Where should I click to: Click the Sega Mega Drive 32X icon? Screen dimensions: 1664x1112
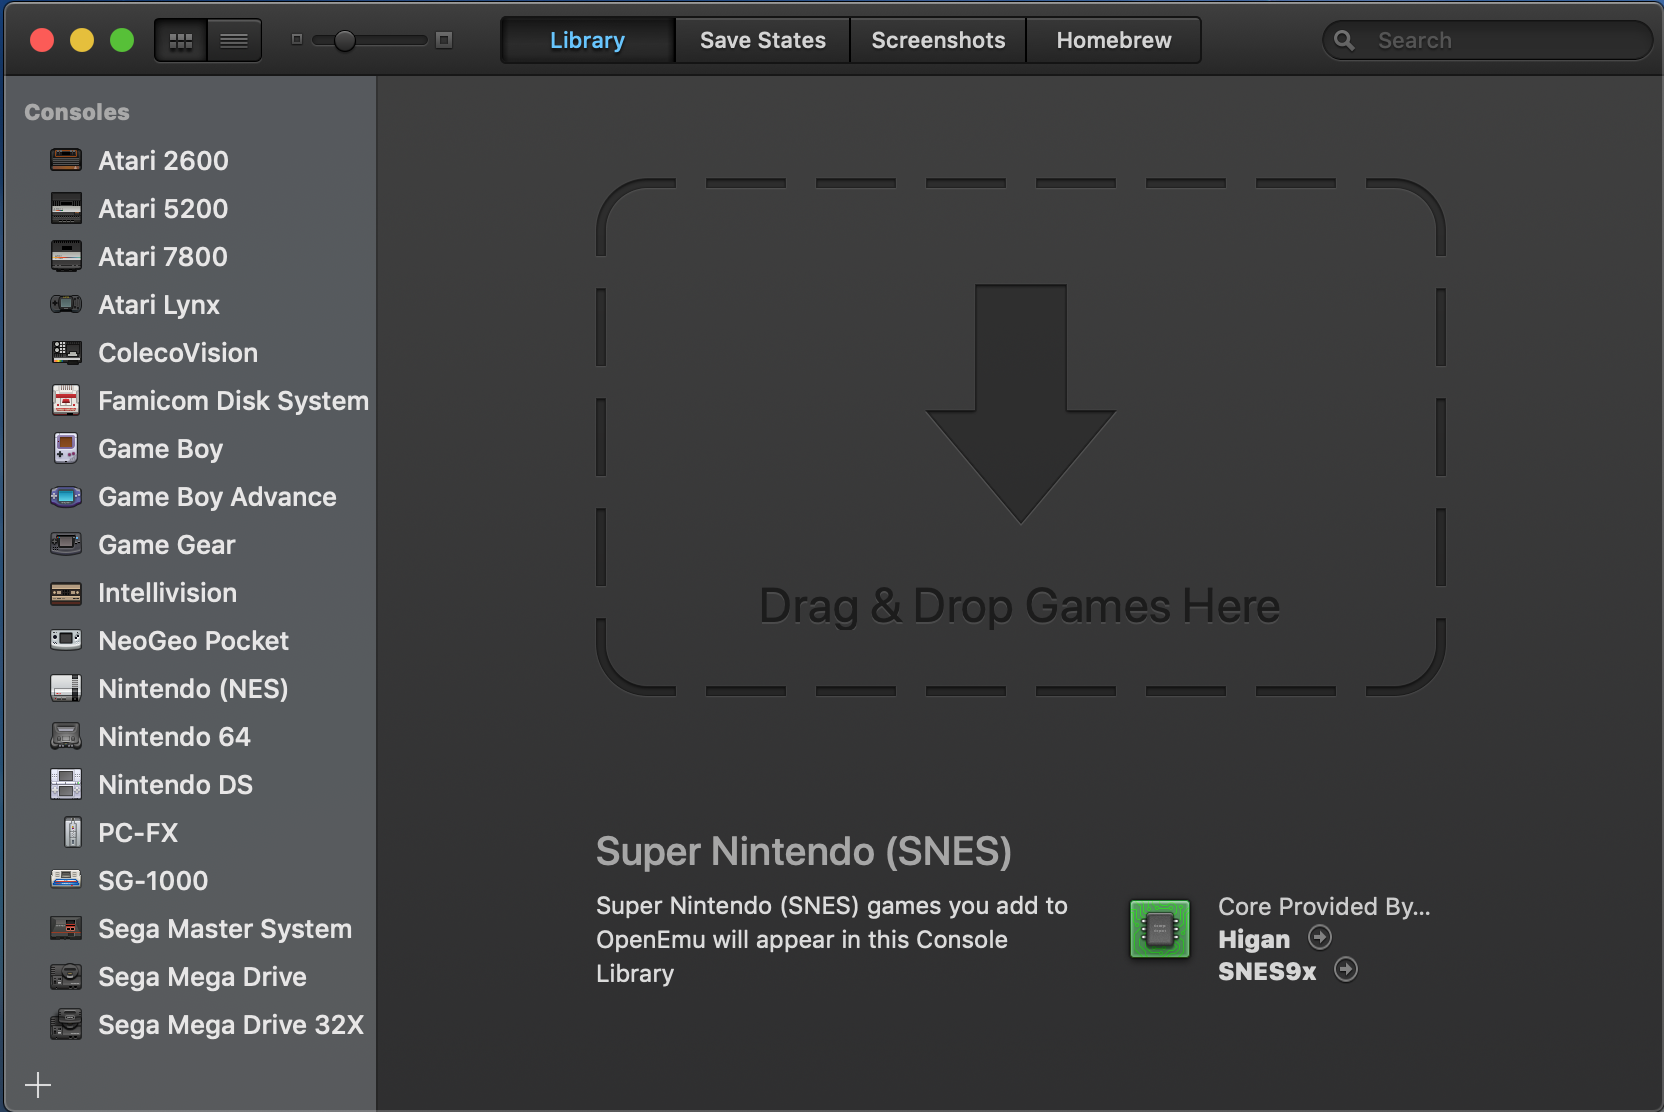coord(66,1024)
